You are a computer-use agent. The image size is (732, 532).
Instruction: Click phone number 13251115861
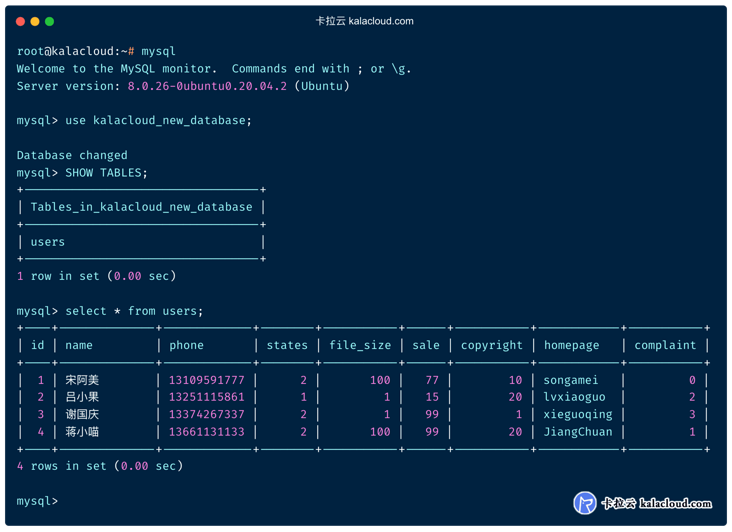(207, 397)
